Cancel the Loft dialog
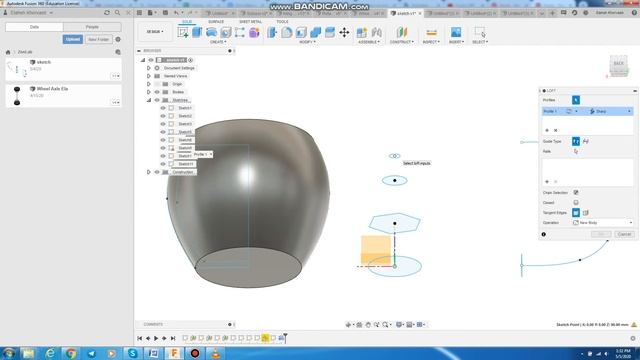Viewport: 640px width, 360px height. pyautogui.click(x=624, y=234)
